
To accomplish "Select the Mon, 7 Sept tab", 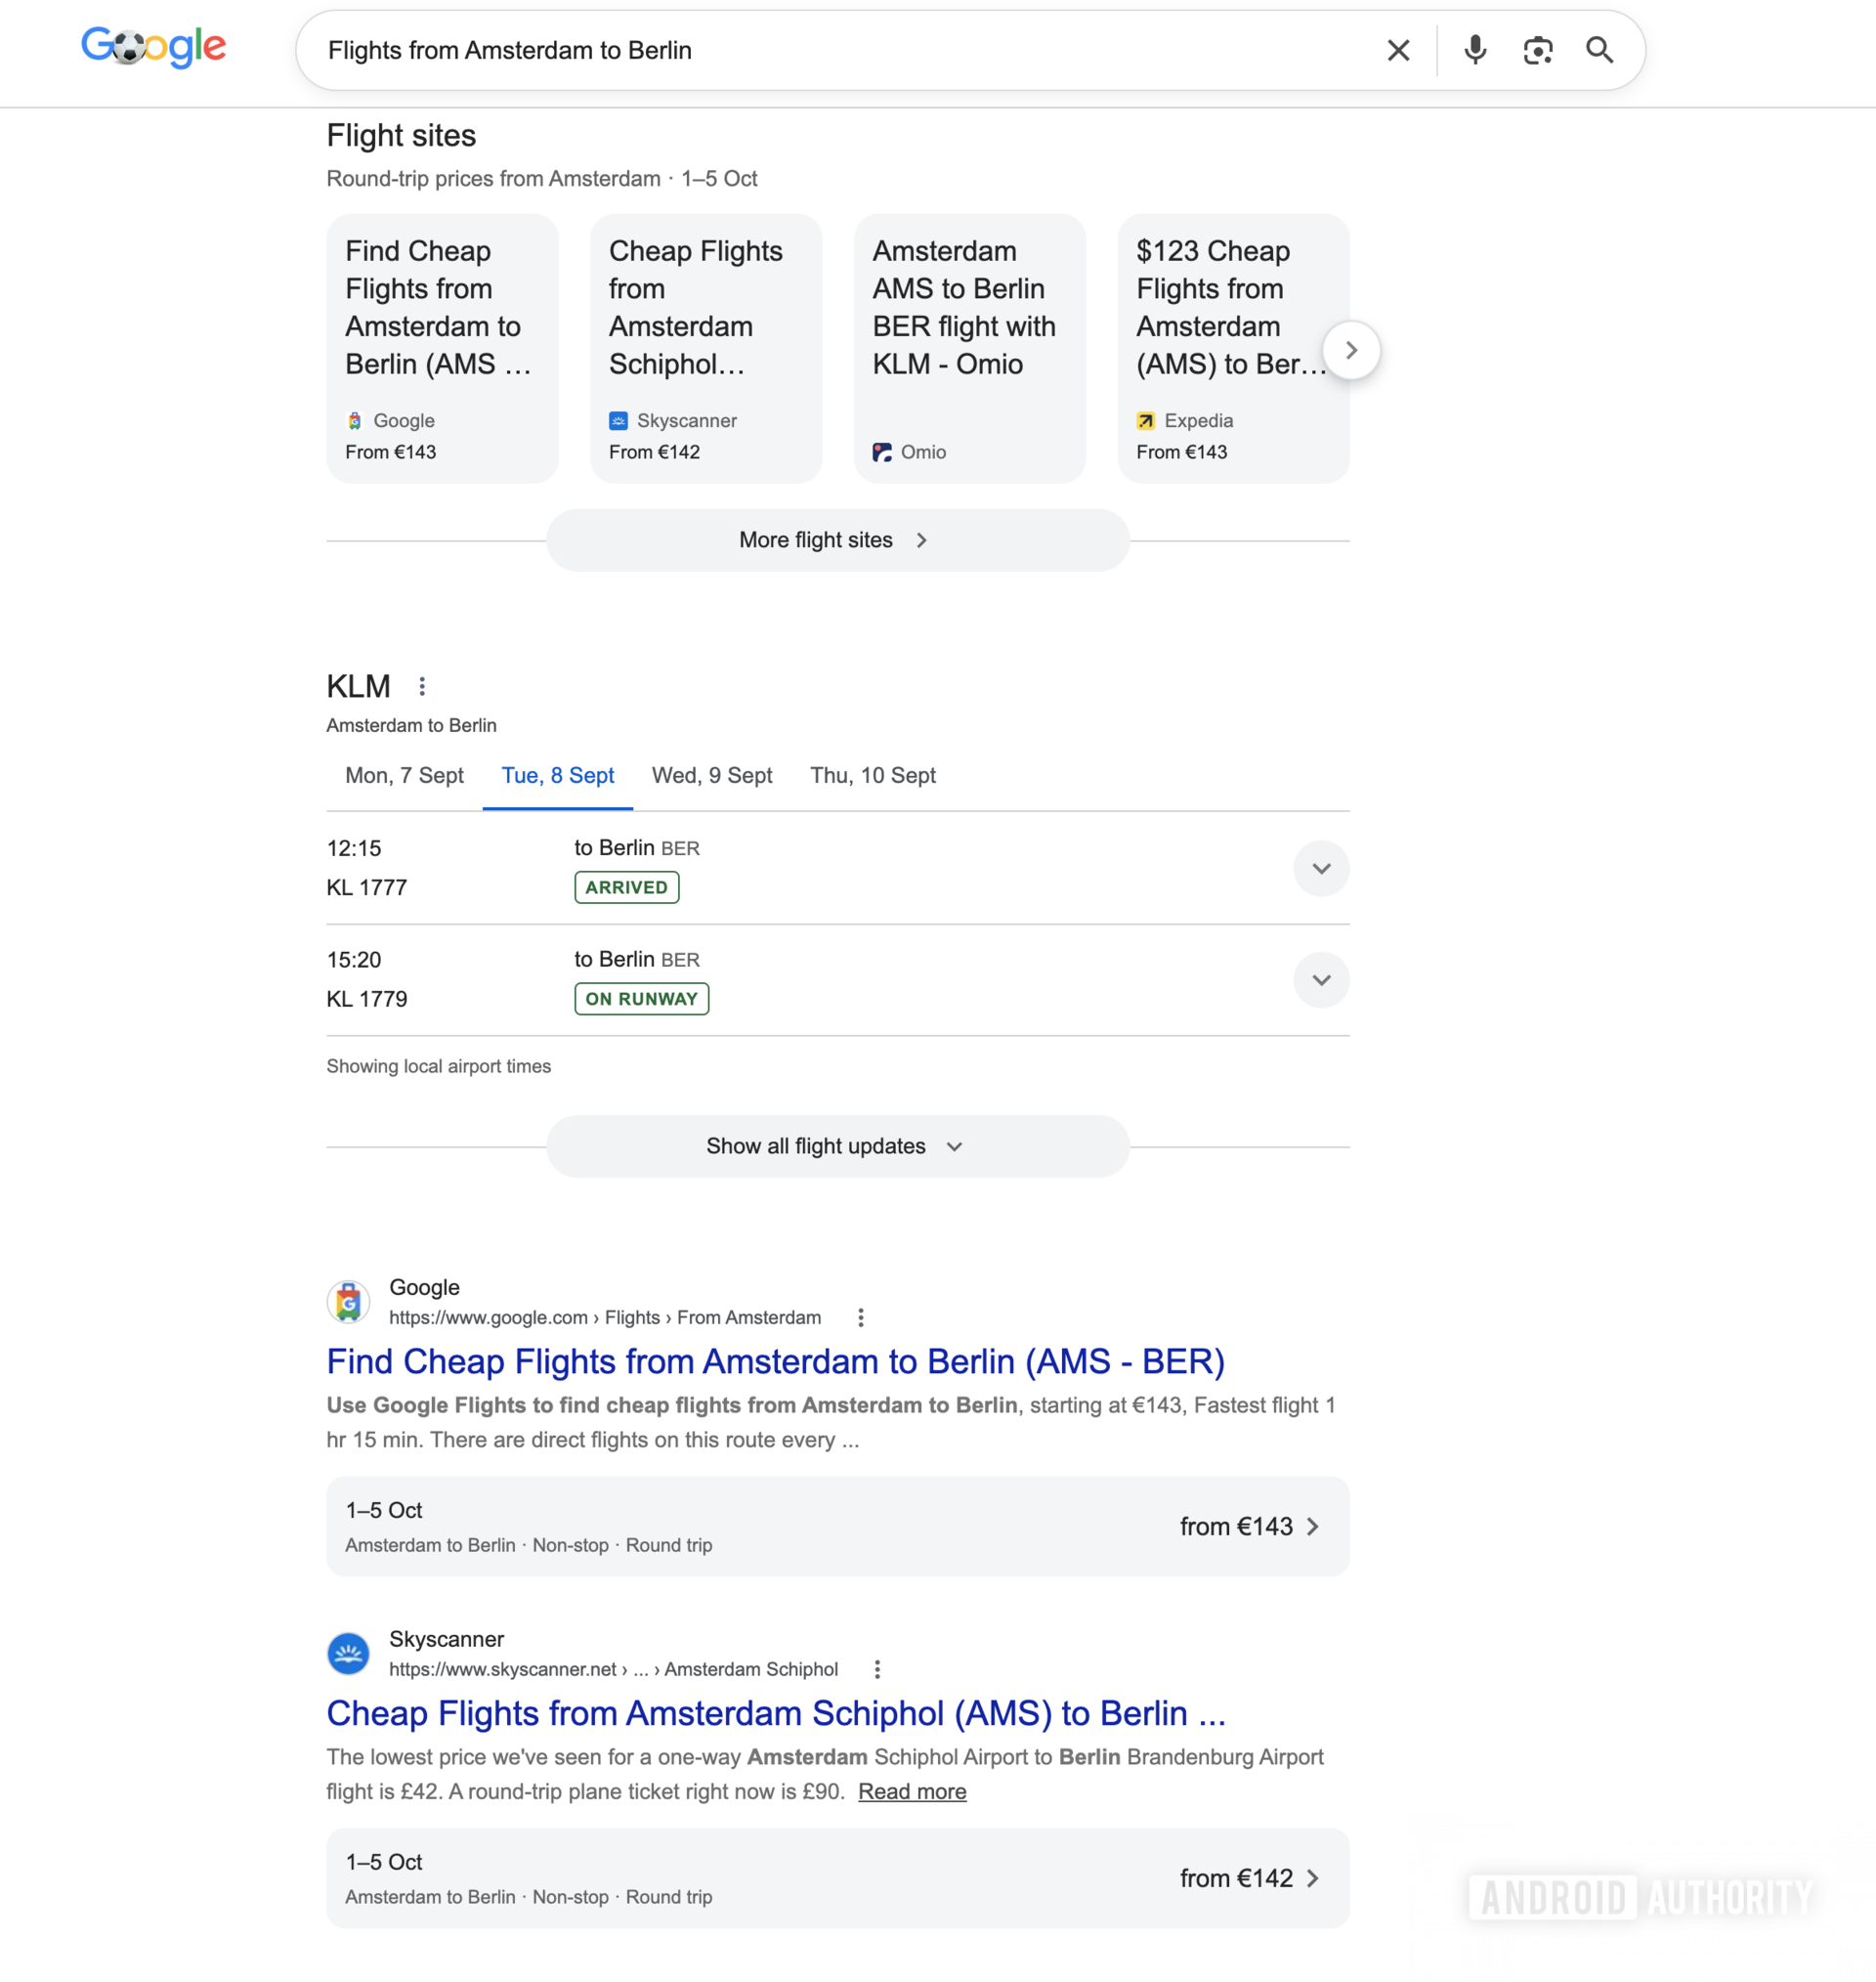I will point(404,775).
